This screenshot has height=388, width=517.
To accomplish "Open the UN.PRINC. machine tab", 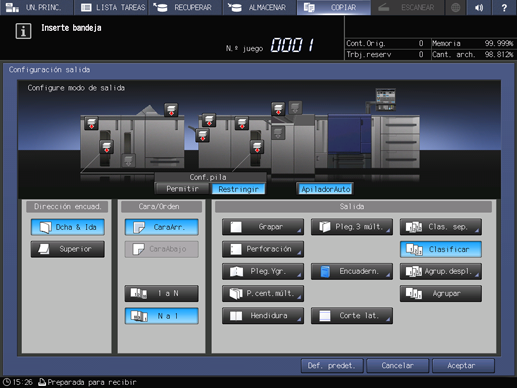I will (x=36, y=7).
